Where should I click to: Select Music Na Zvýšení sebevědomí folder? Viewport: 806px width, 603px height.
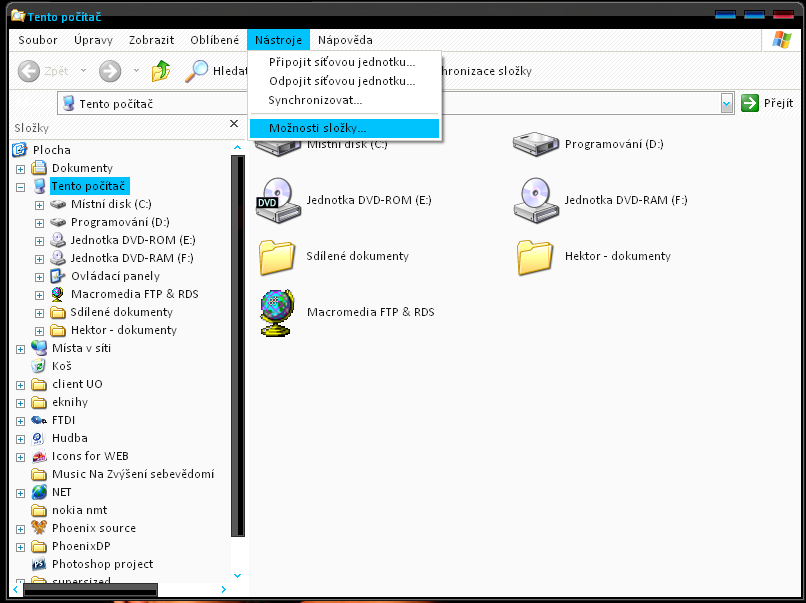click(x=133, y=474)
